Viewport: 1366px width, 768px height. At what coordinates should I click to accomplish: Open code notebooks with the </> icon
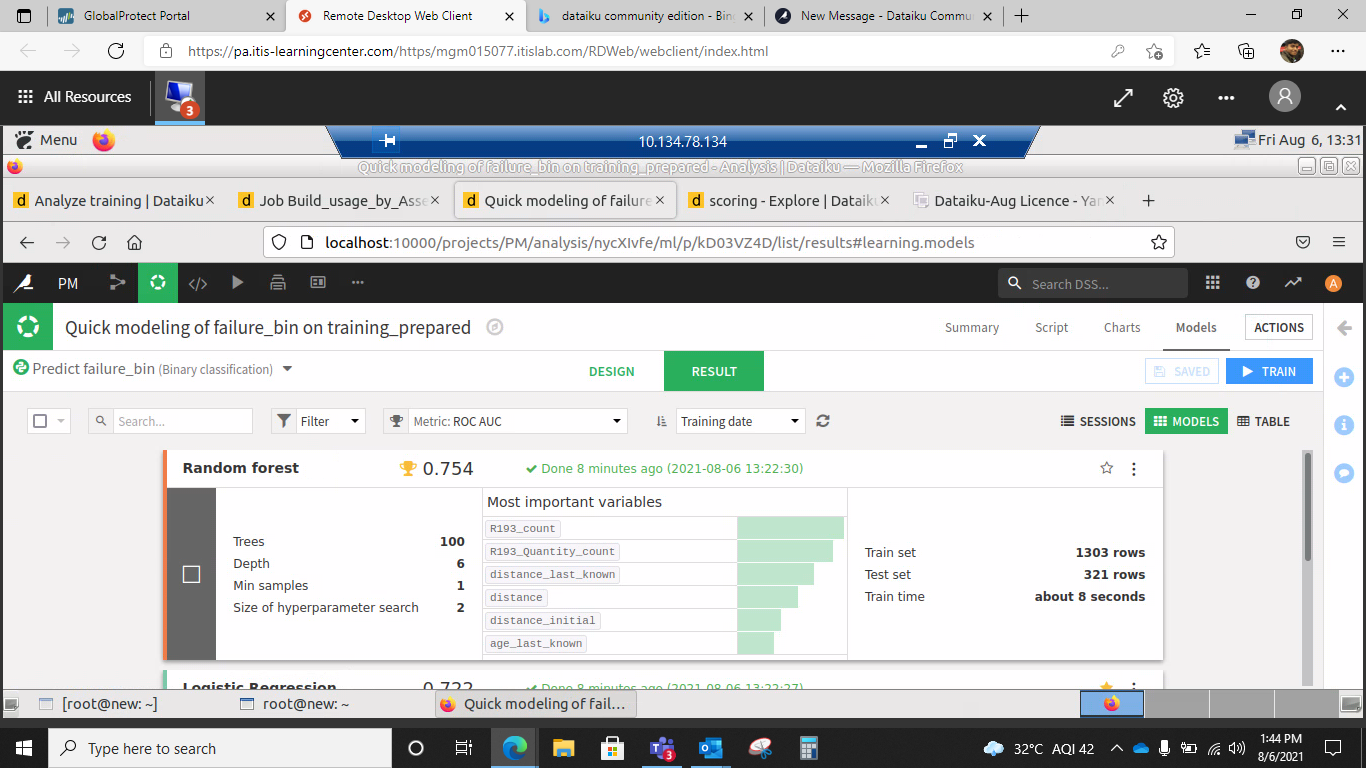tap(197, 283)
